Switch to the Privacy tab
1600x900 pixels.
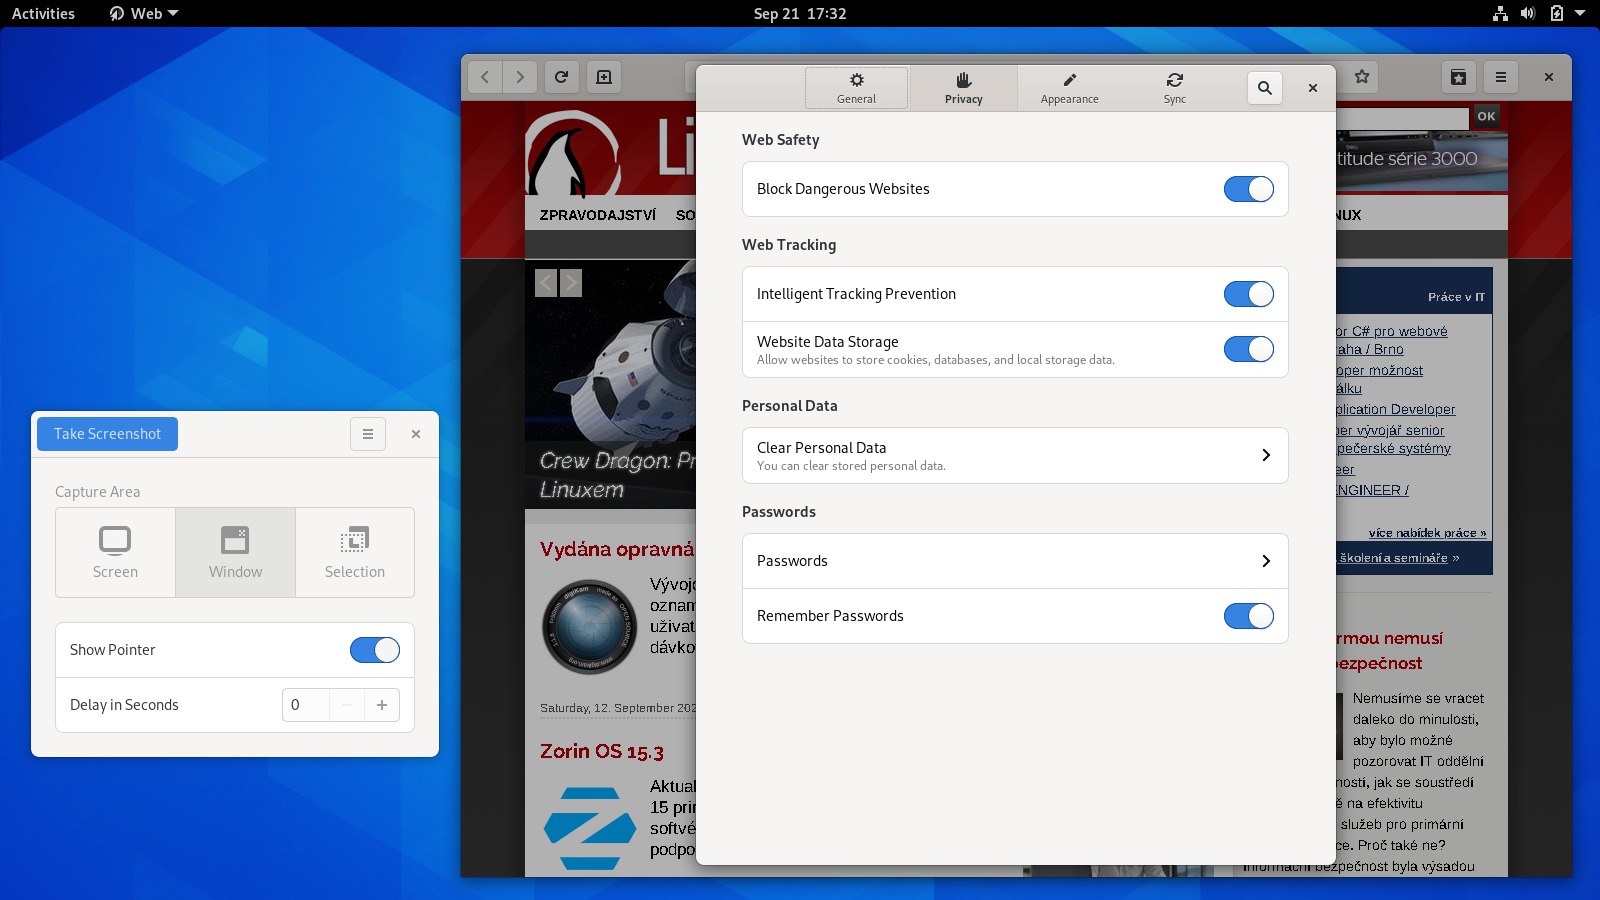tap(964, 88)
